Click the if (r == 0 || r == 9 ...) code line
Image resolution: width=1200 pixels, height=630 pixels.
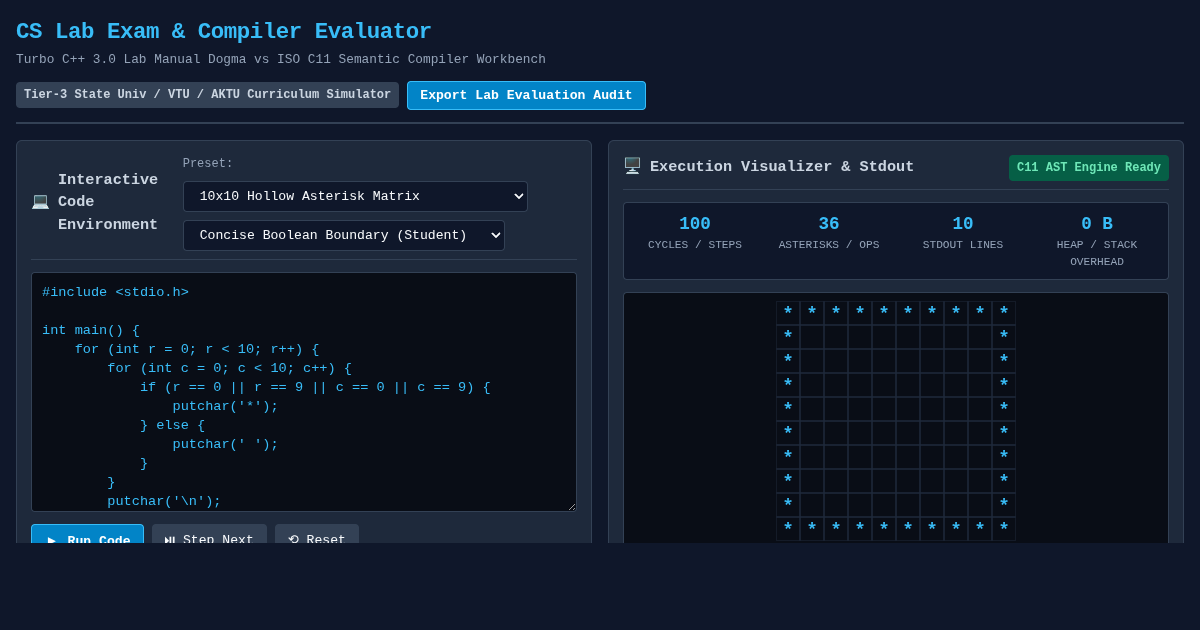[315, 387]
